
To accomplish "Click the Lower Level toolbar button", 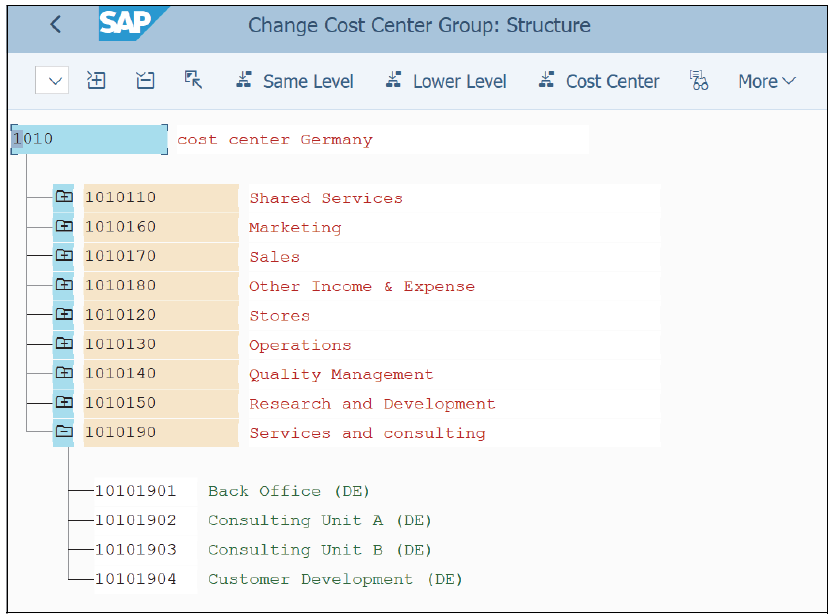I will coord(446,80).
